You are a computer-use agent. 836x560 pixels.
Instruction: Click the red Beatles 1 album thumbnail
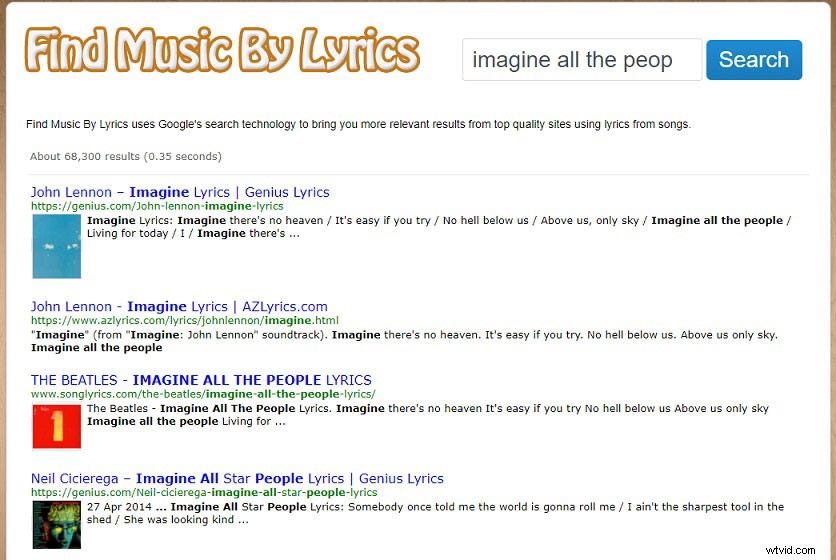[x=57, y=426]
